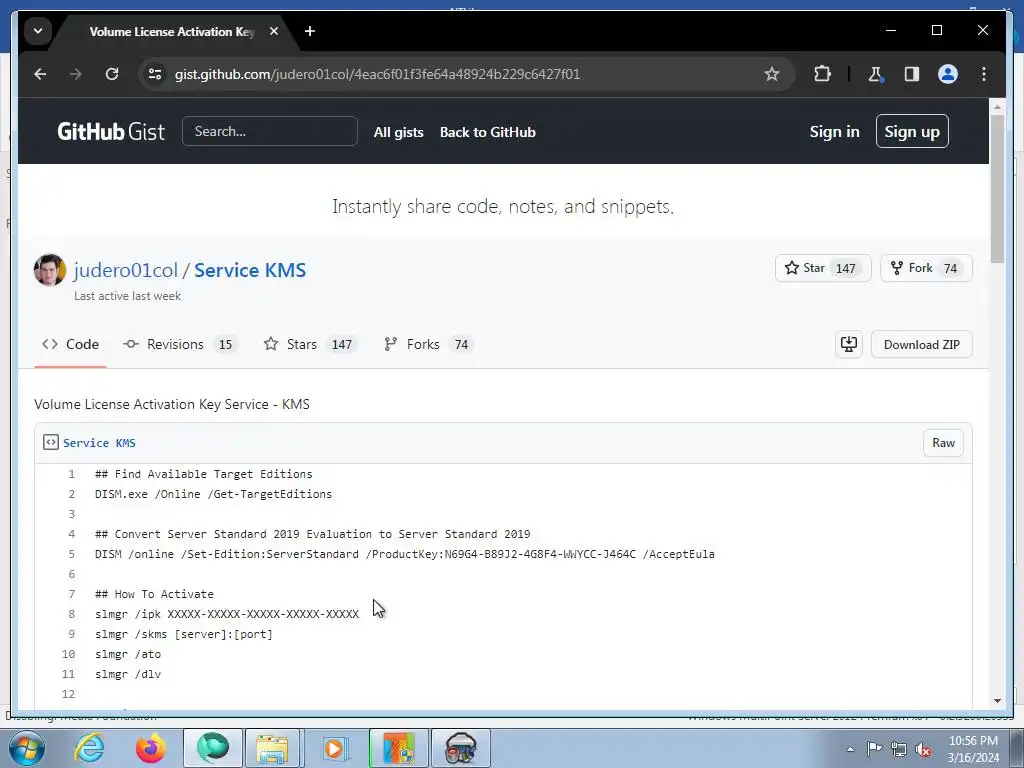Image resolution: width=1024 pixels, height=768 pixels.
Task: Open the network tray icon
Action: tap(899, 749)
